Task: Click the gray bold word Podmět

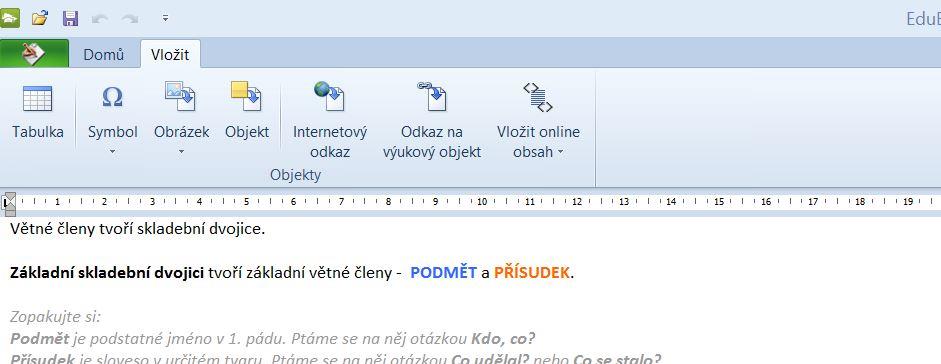Action: click(x=40, y=339)
